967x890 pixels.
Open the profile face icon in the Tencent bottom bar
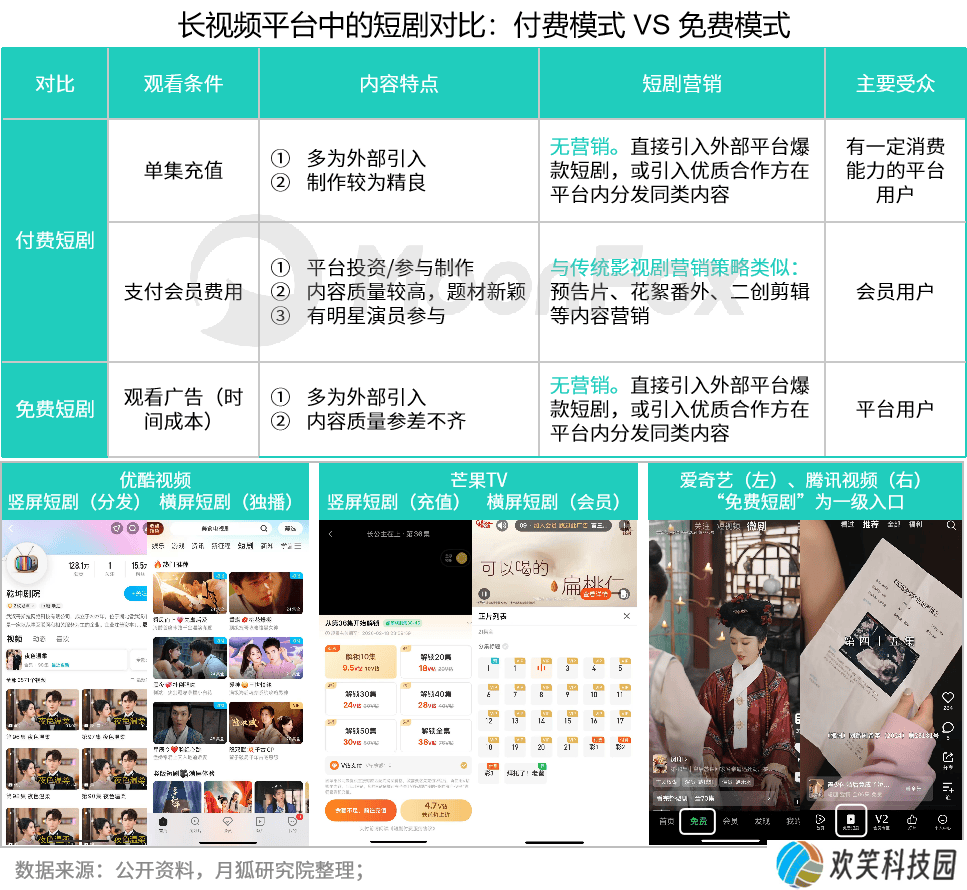(x=942, y=820)
